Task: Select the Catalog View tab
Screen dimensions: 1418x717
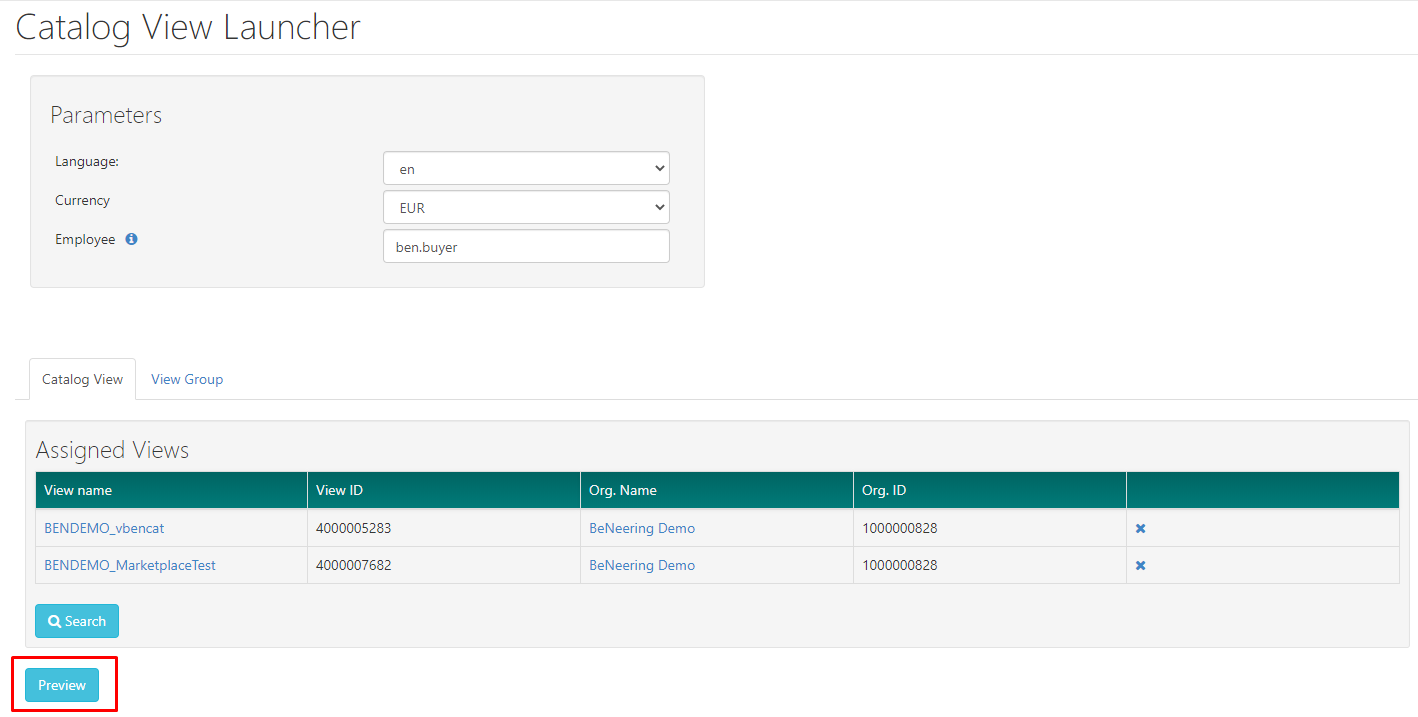Action: coord(82,379)
